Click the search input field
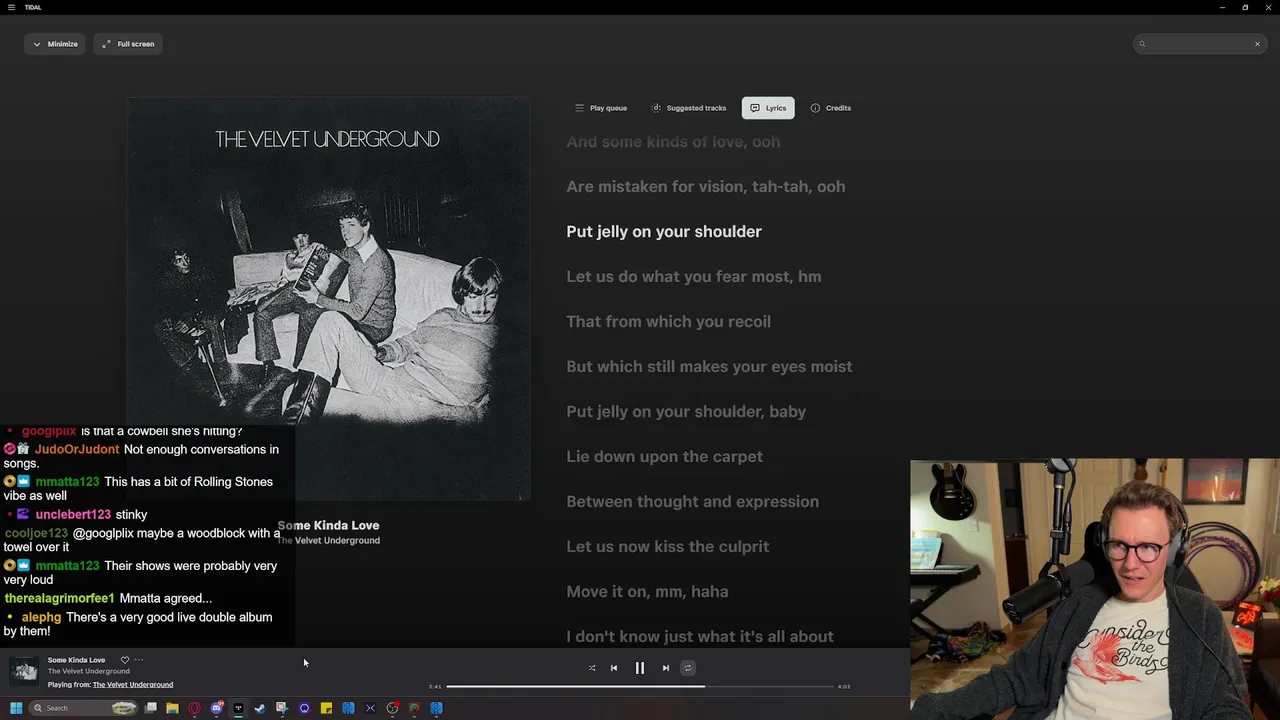 tap(1199, 44)
